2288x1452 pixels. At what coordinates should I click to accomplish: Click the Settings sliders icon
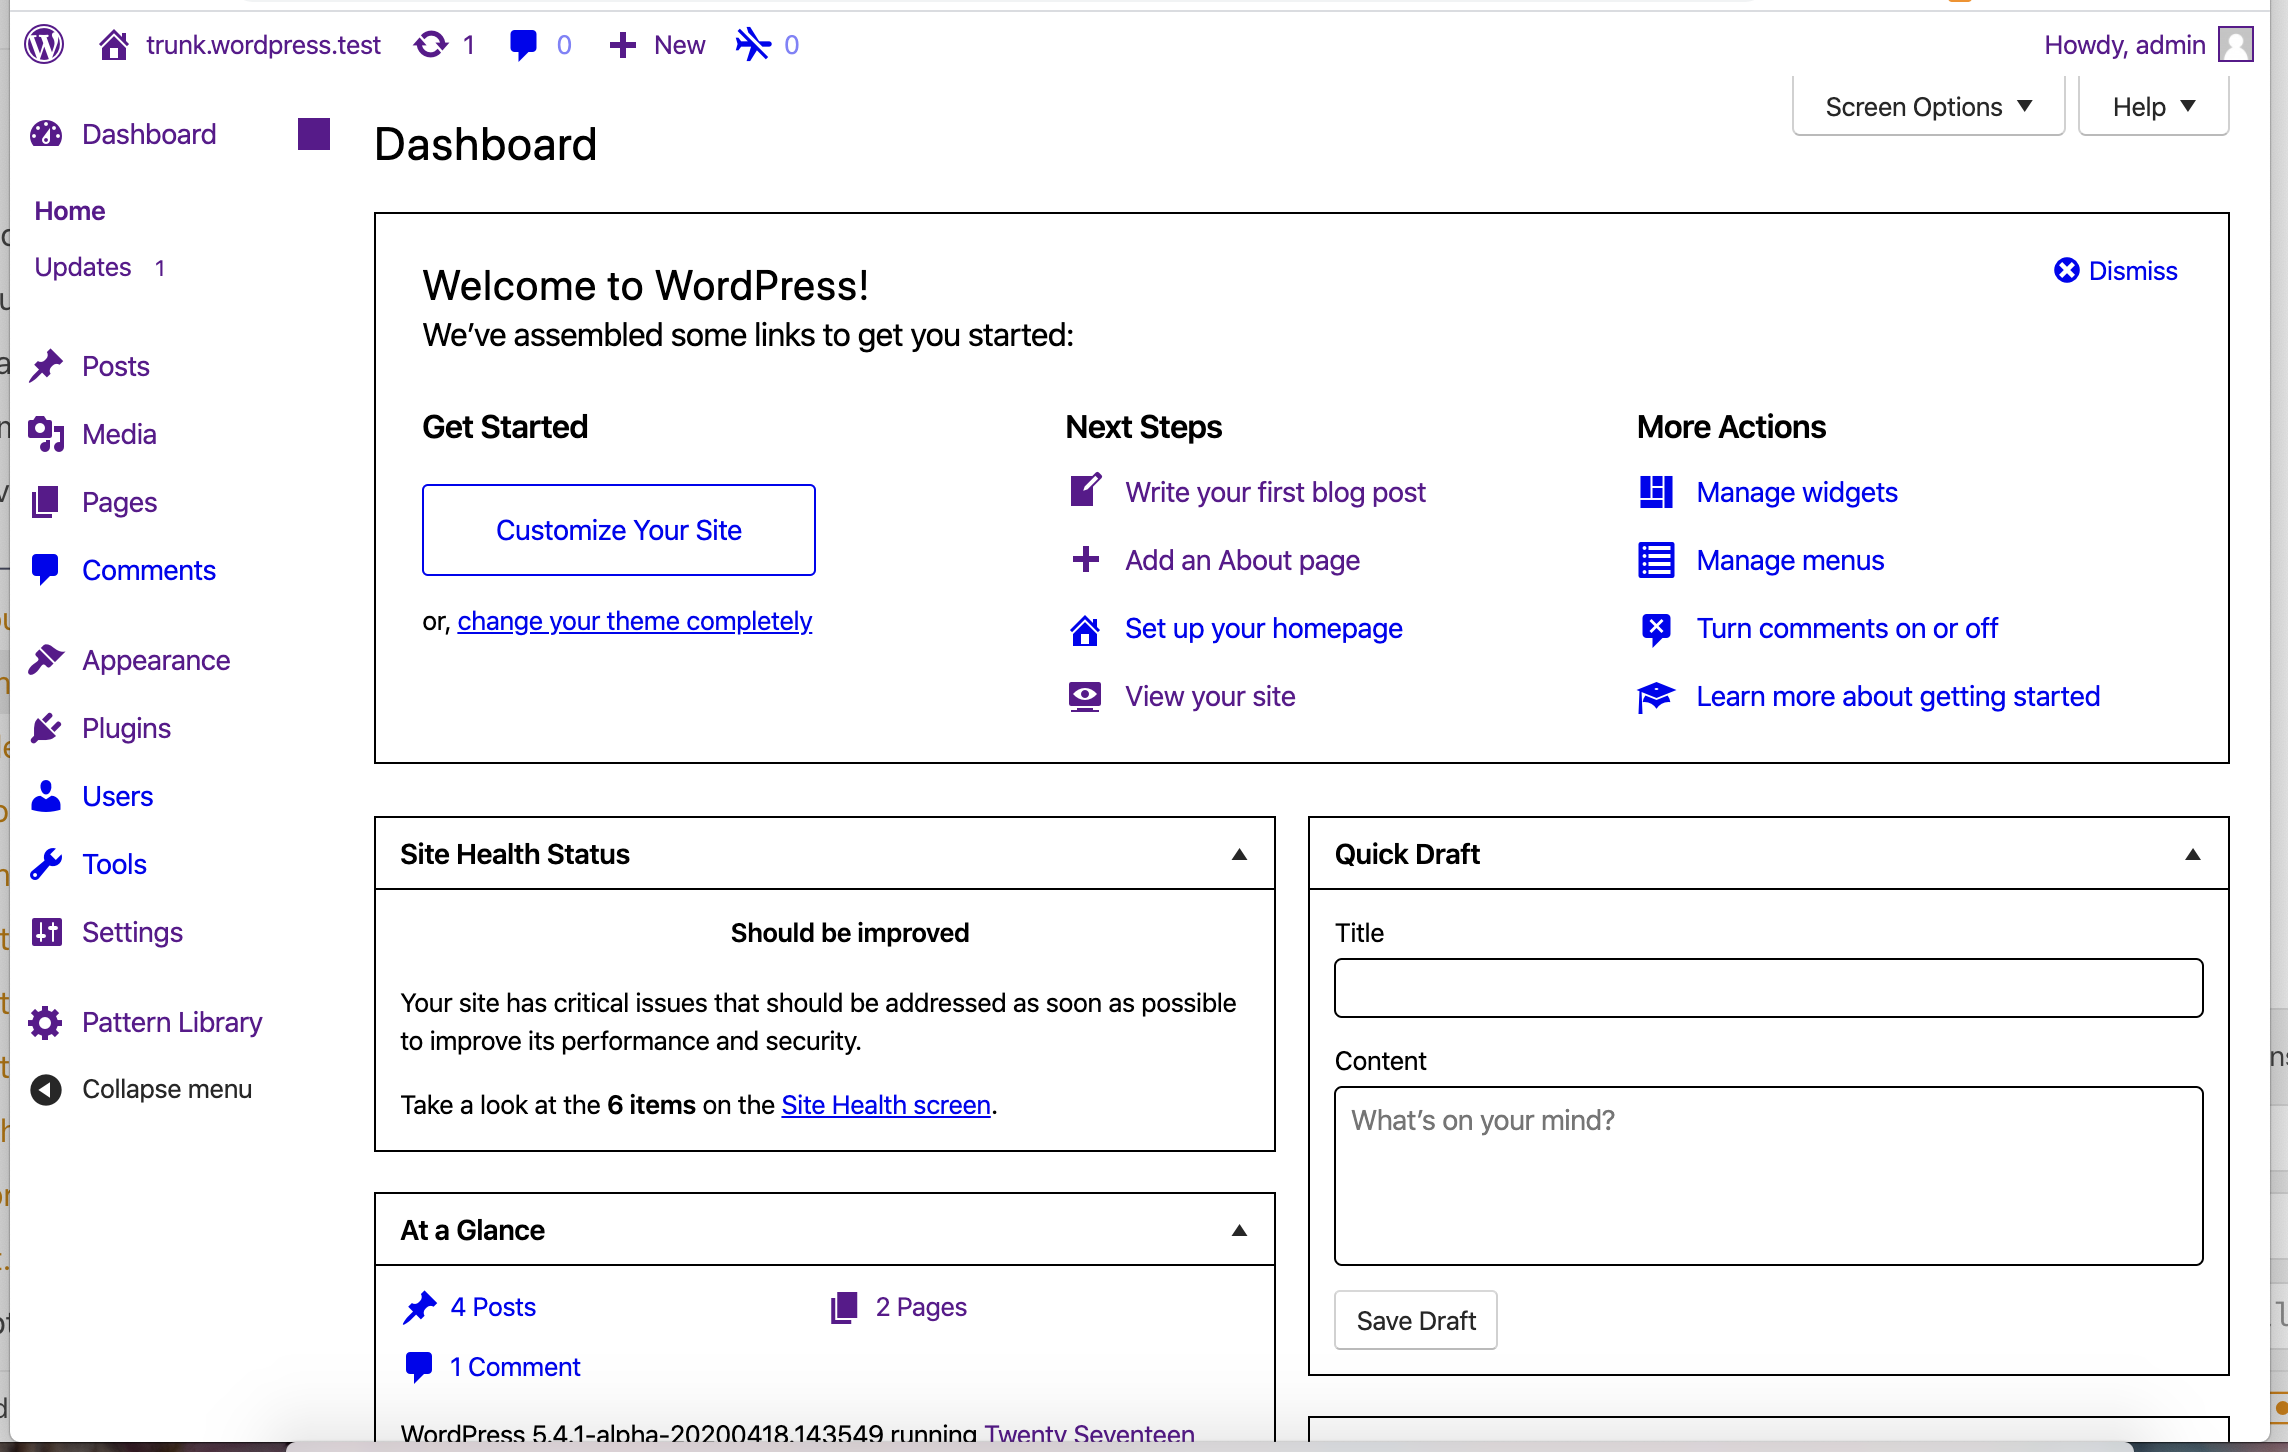click(46, 932)
